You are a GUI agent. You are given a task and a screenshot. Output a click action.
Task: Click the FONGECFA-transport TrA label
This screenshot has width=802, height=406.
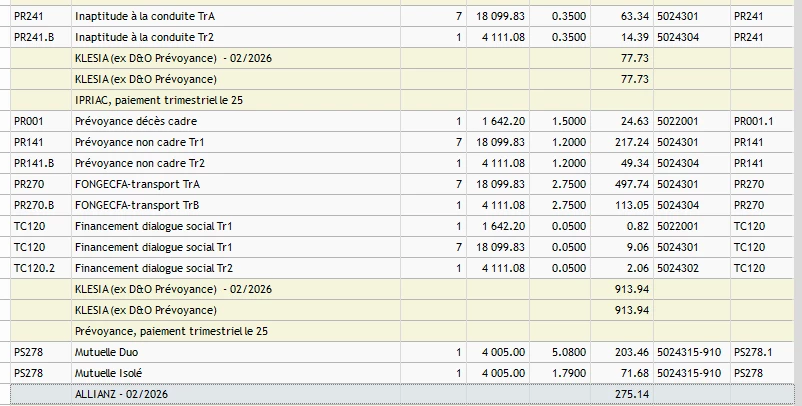(137, 184)
